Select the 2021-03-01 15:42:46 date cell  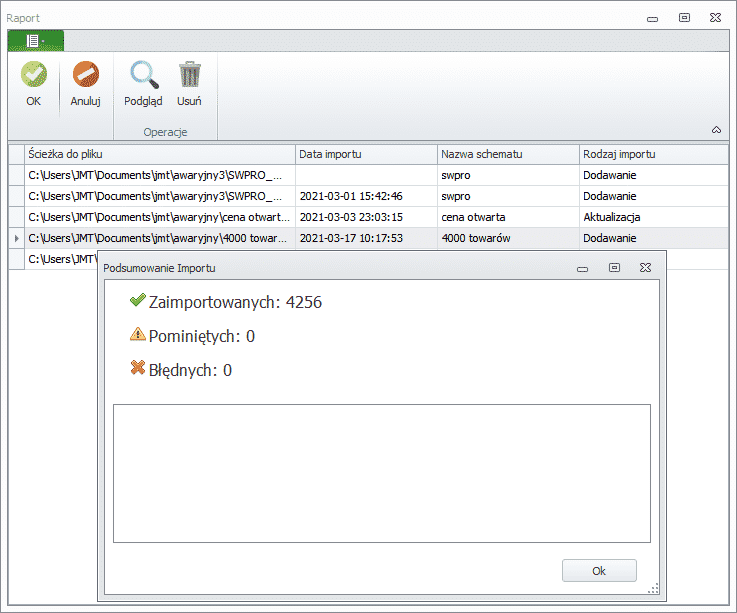coord(366,196)
